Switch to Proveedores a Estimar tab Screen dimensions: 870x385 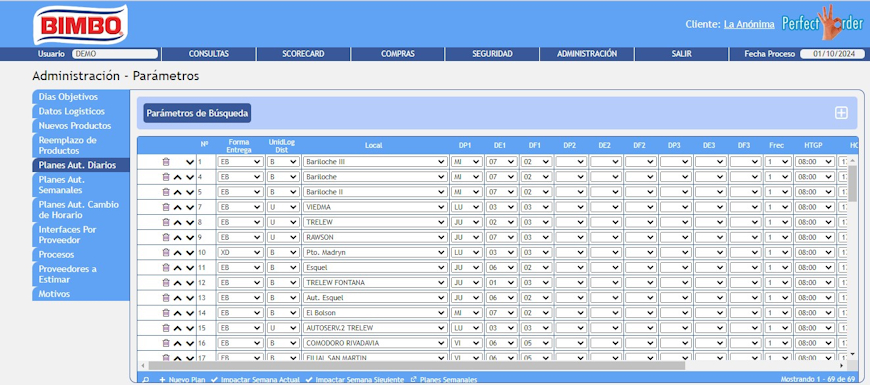(80, 274)
